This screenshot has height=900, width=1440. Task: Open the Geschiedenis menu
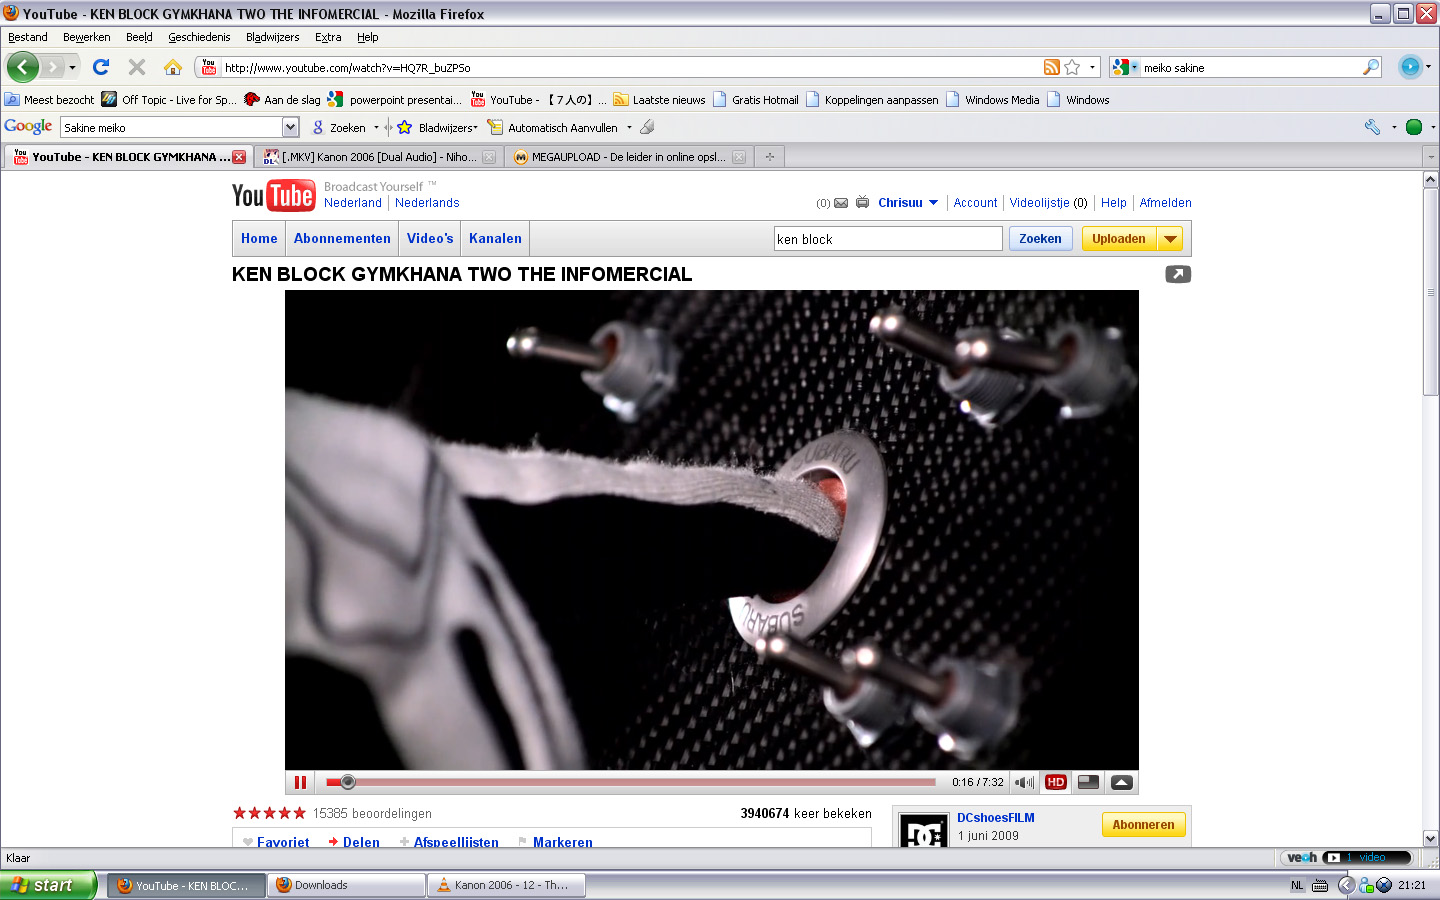[199, 37]
